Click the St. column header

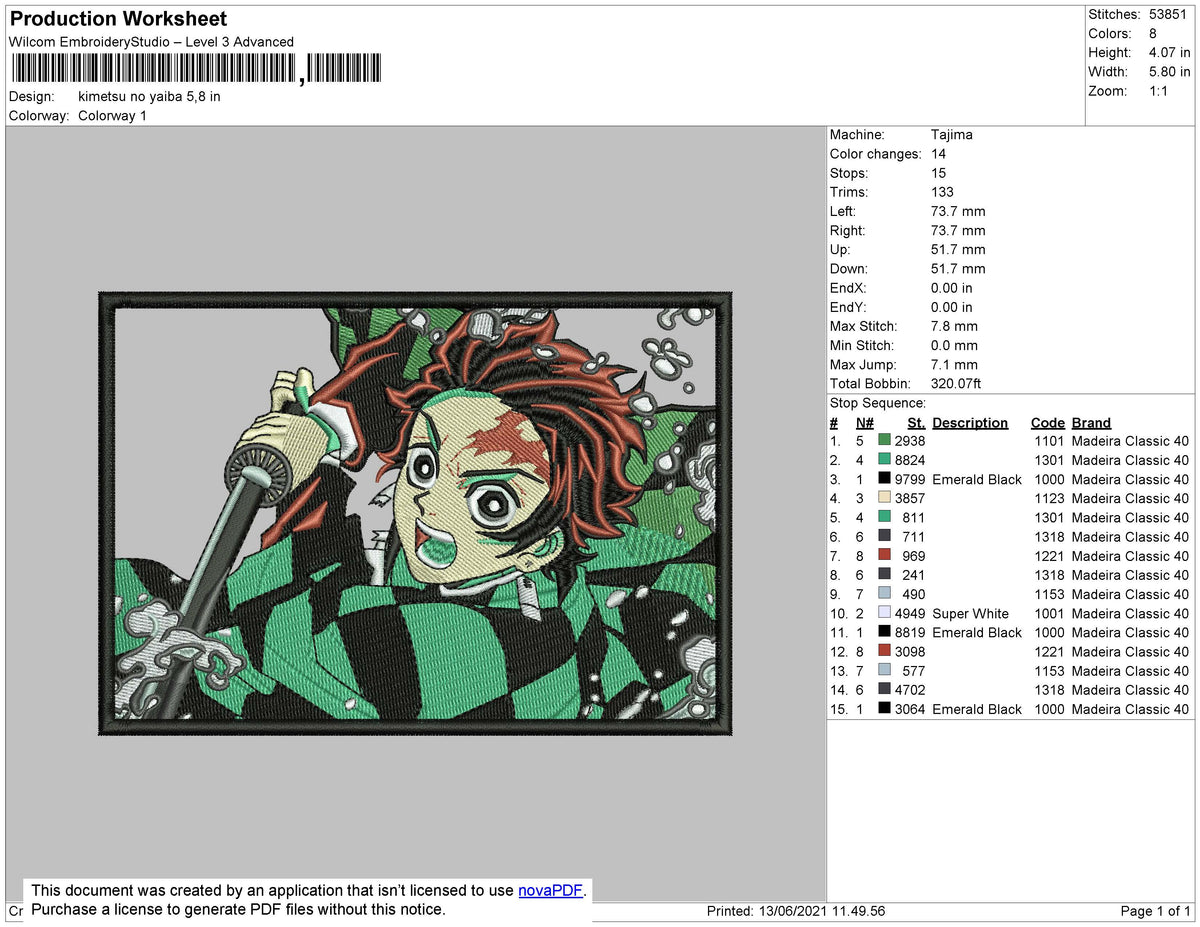[915, 422]
